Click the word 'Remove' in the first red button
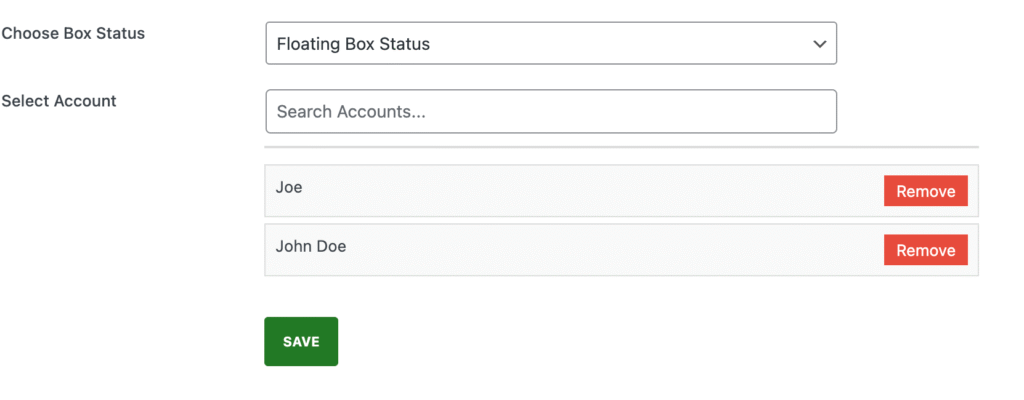Image resolution: width=1024 pixels, height=400 pixels. (925, 192)
